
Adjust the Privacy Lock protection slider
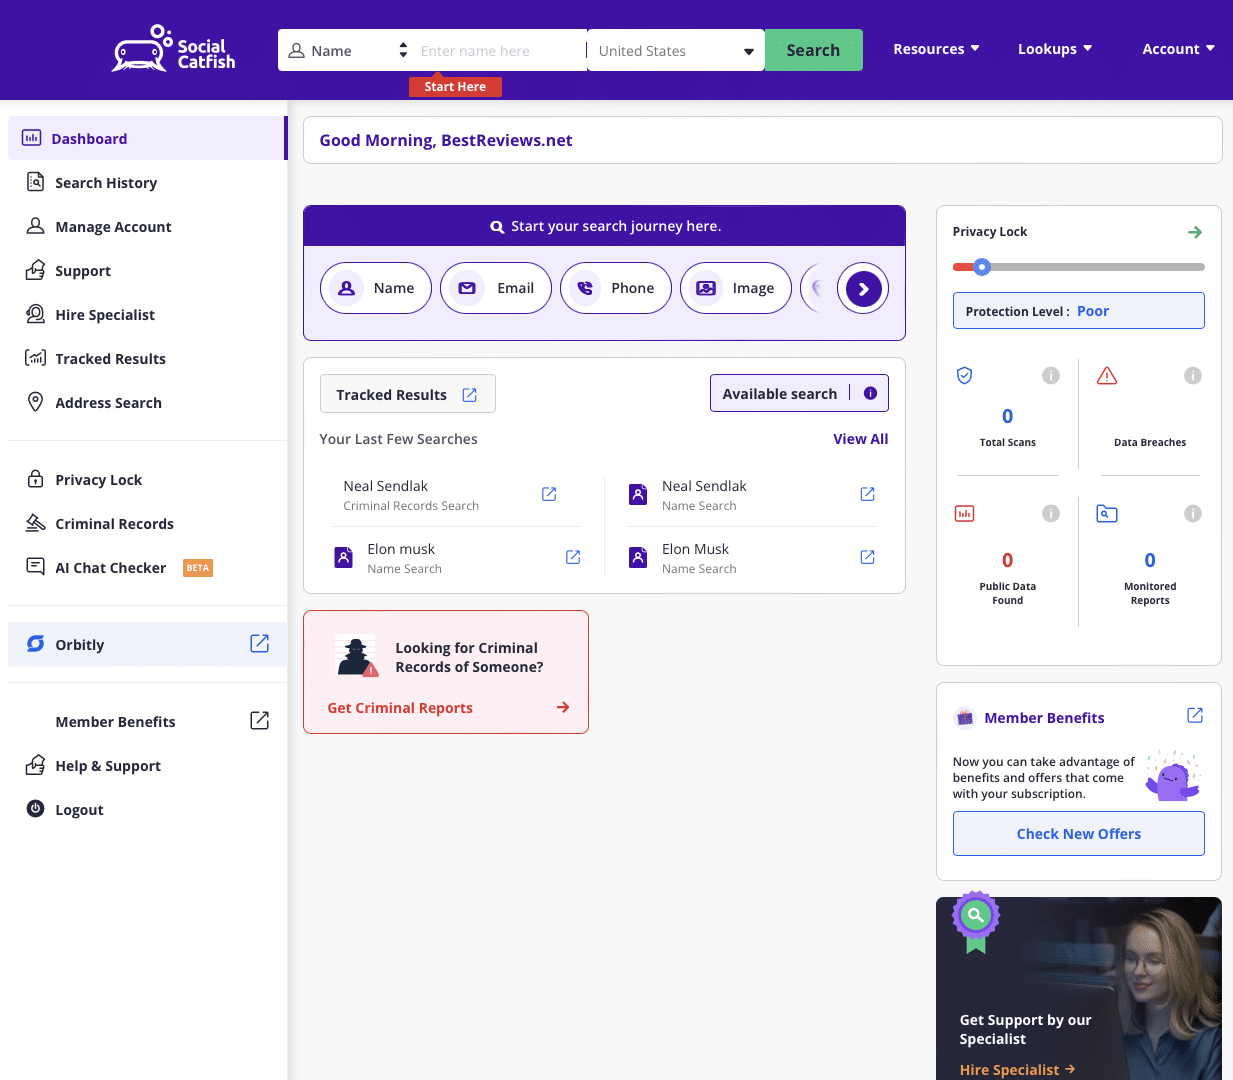(982, 267)
